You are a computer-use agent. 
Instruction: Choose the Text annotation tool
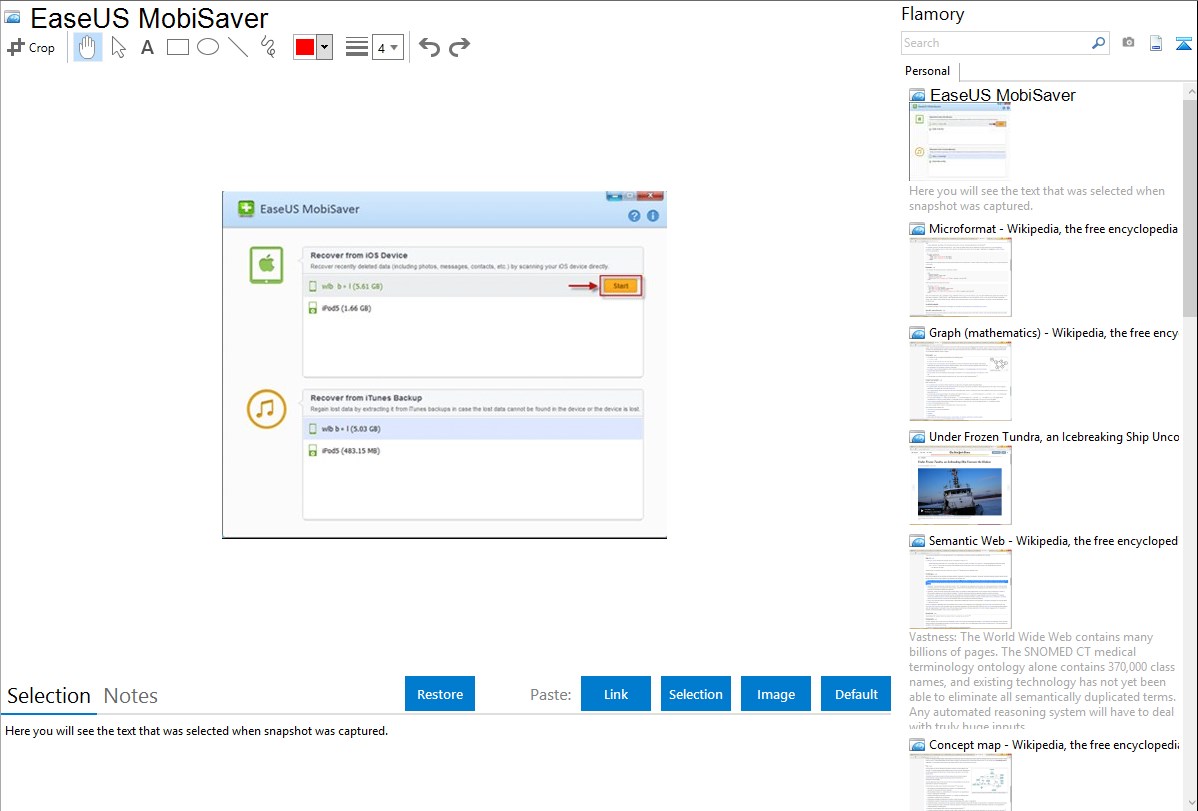pyautogui.click(x=147, y=47)
